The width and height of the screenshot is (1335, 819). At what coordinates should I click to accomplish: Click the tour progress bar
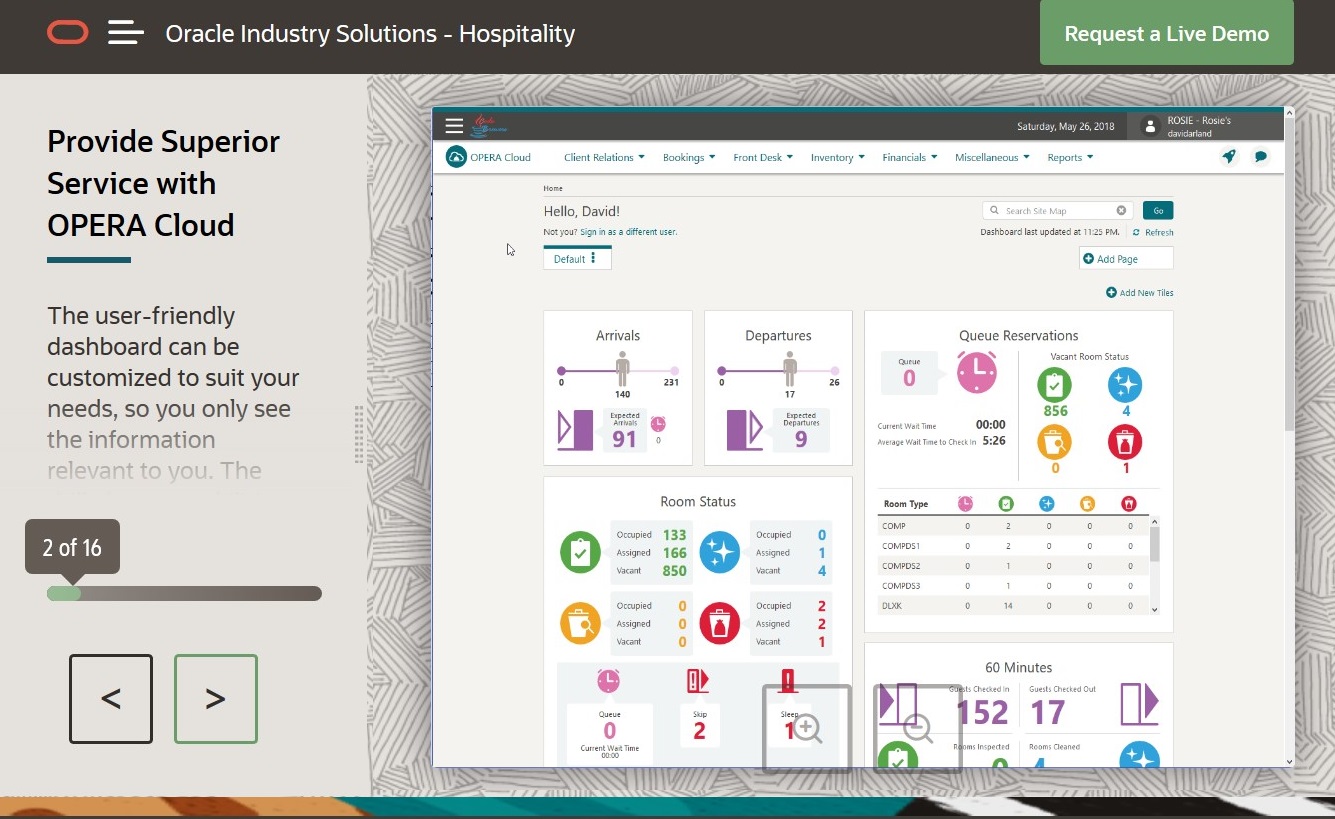[x=184, y=593]
